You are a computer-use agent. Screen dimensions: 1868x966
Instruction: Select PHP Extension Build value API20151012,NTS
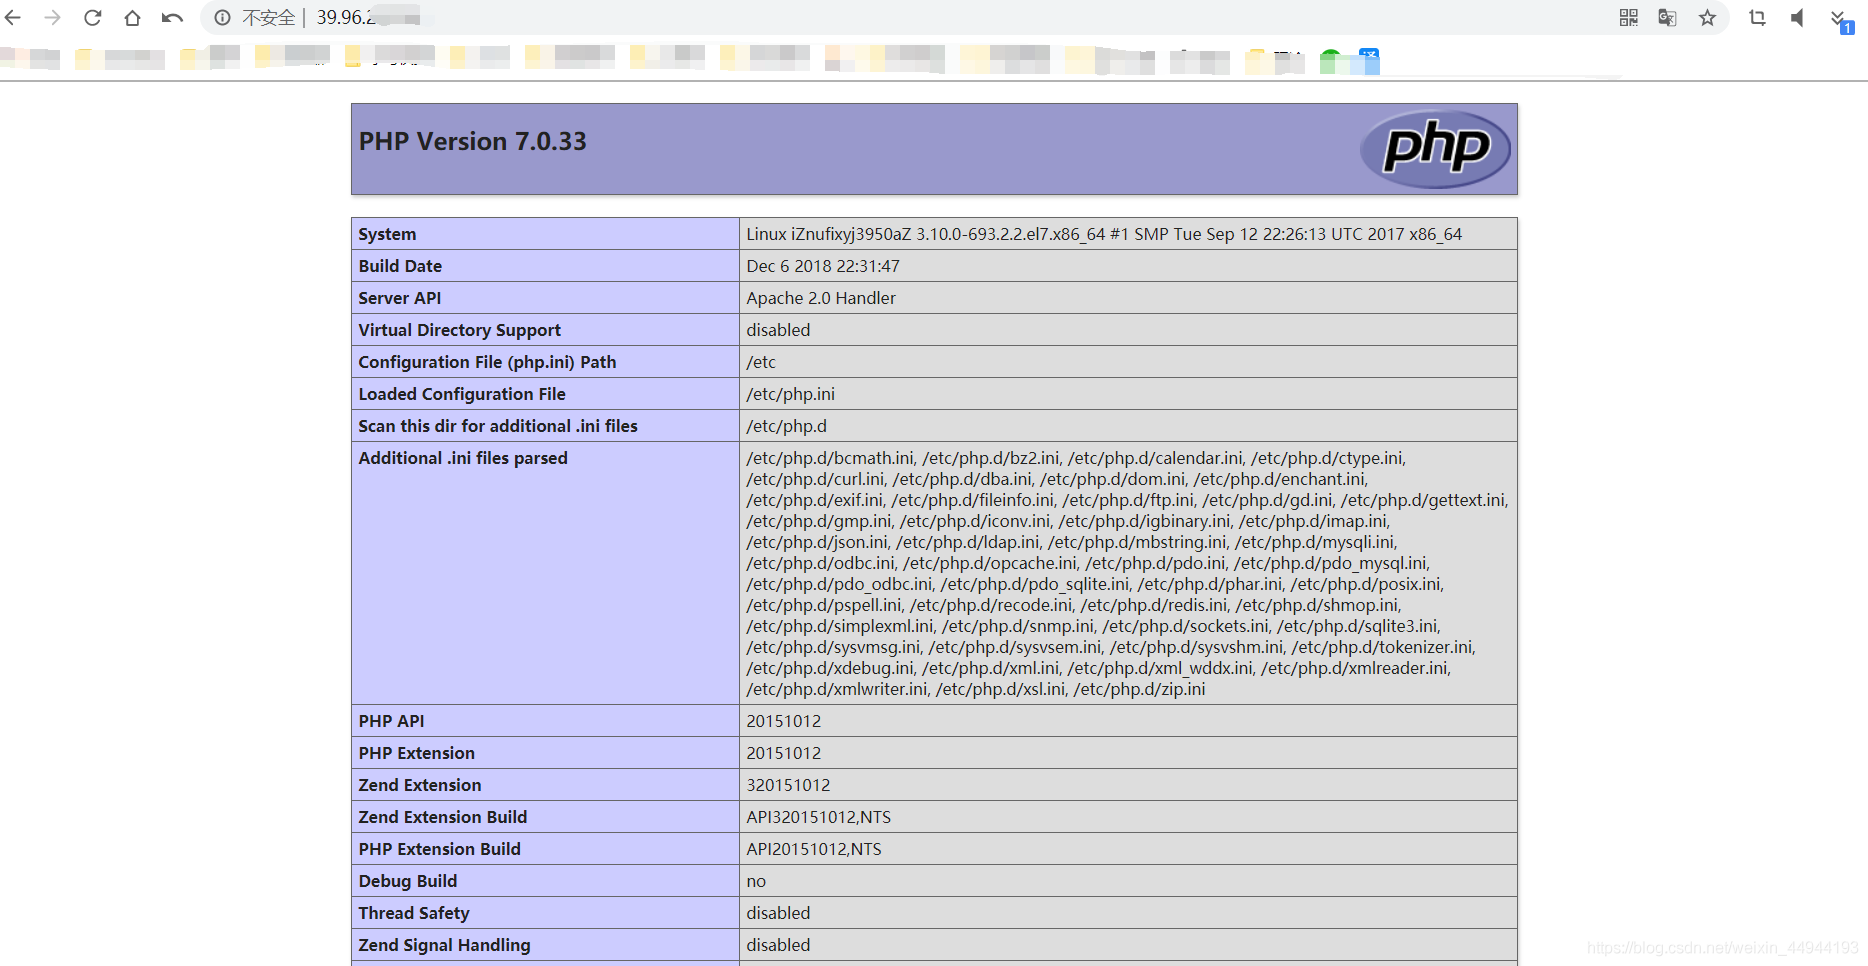(x=814, y=849)
